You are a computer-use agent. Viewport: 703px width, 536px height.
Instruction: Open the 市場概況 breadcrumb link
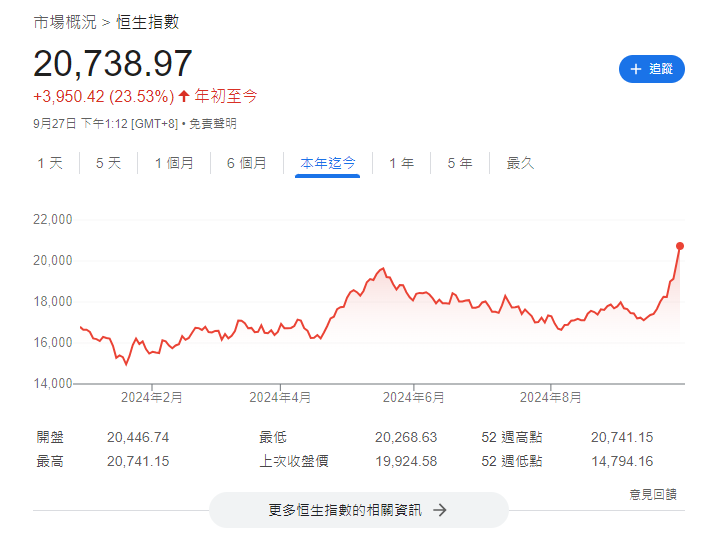pos(65,22)
